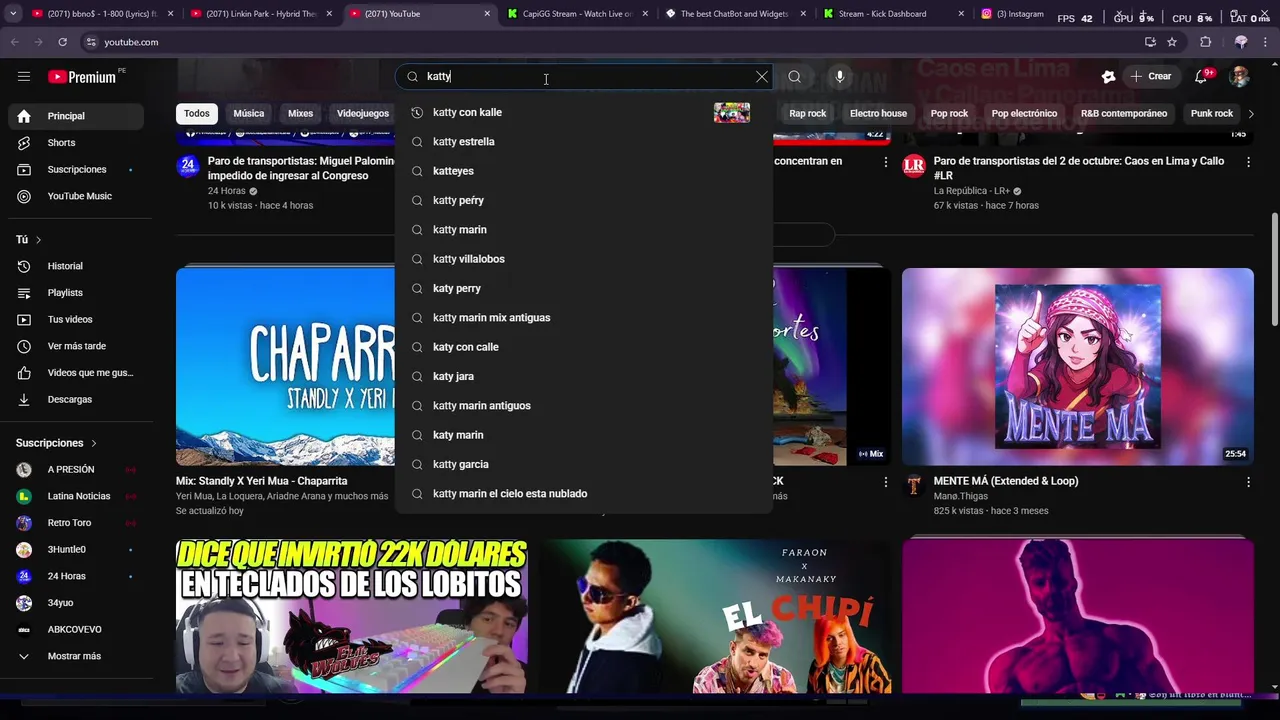Open the 3Huntle0 channel subscription
1280x720 pixels.
click(77, 549)
